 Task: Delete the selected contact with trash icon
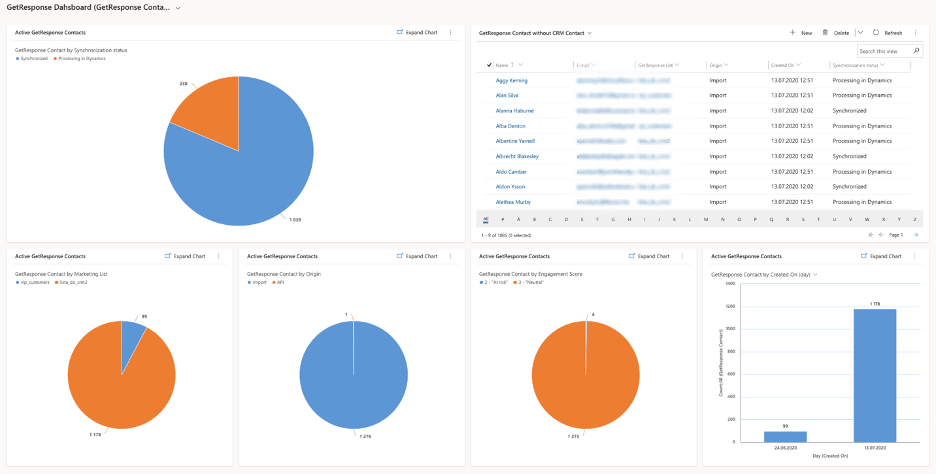(x=836, y=33)
